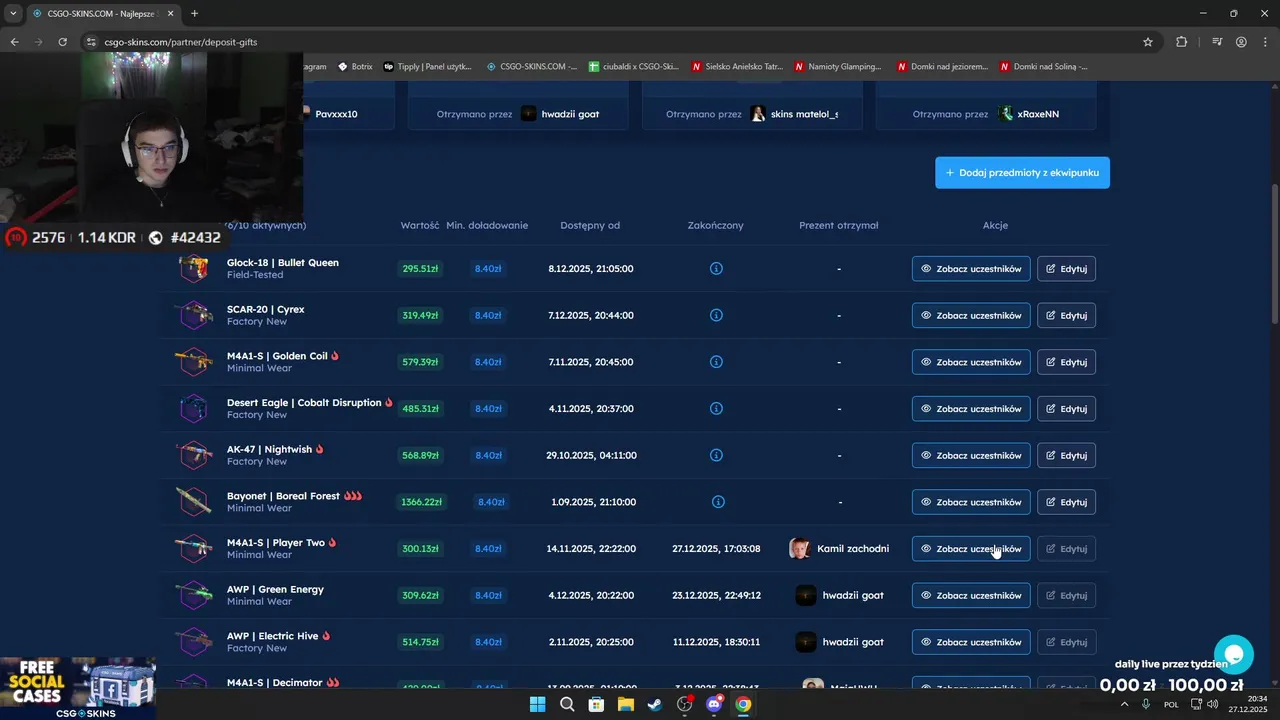1280x720 pixels.
Task: Open Windows Start menu
Action: click(537, 704)
